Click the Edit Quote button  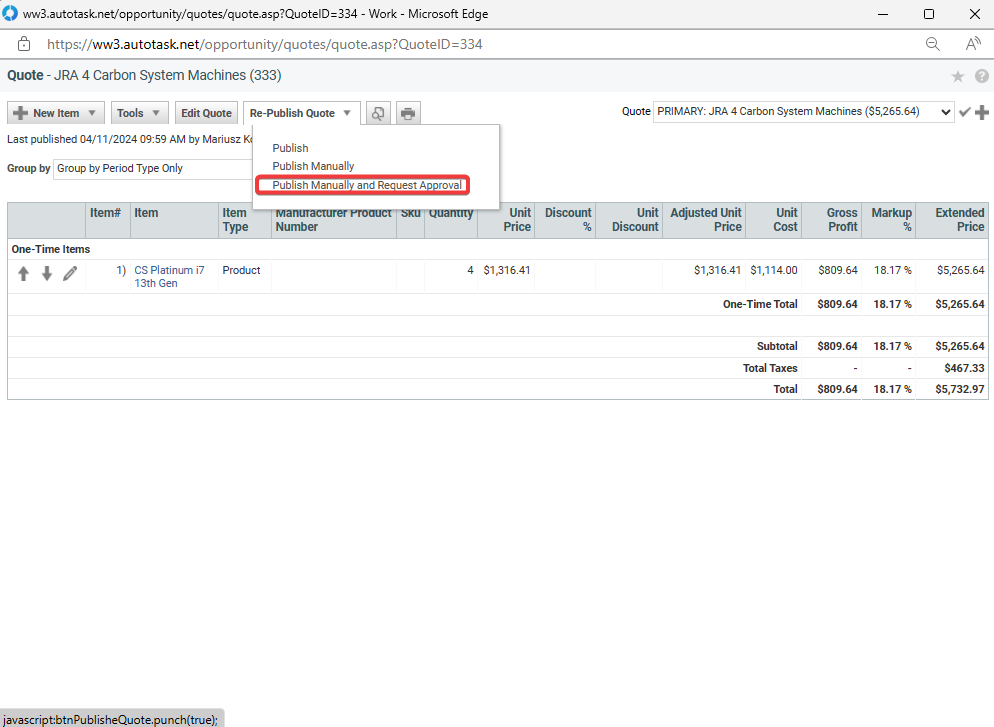coord(206,113)
